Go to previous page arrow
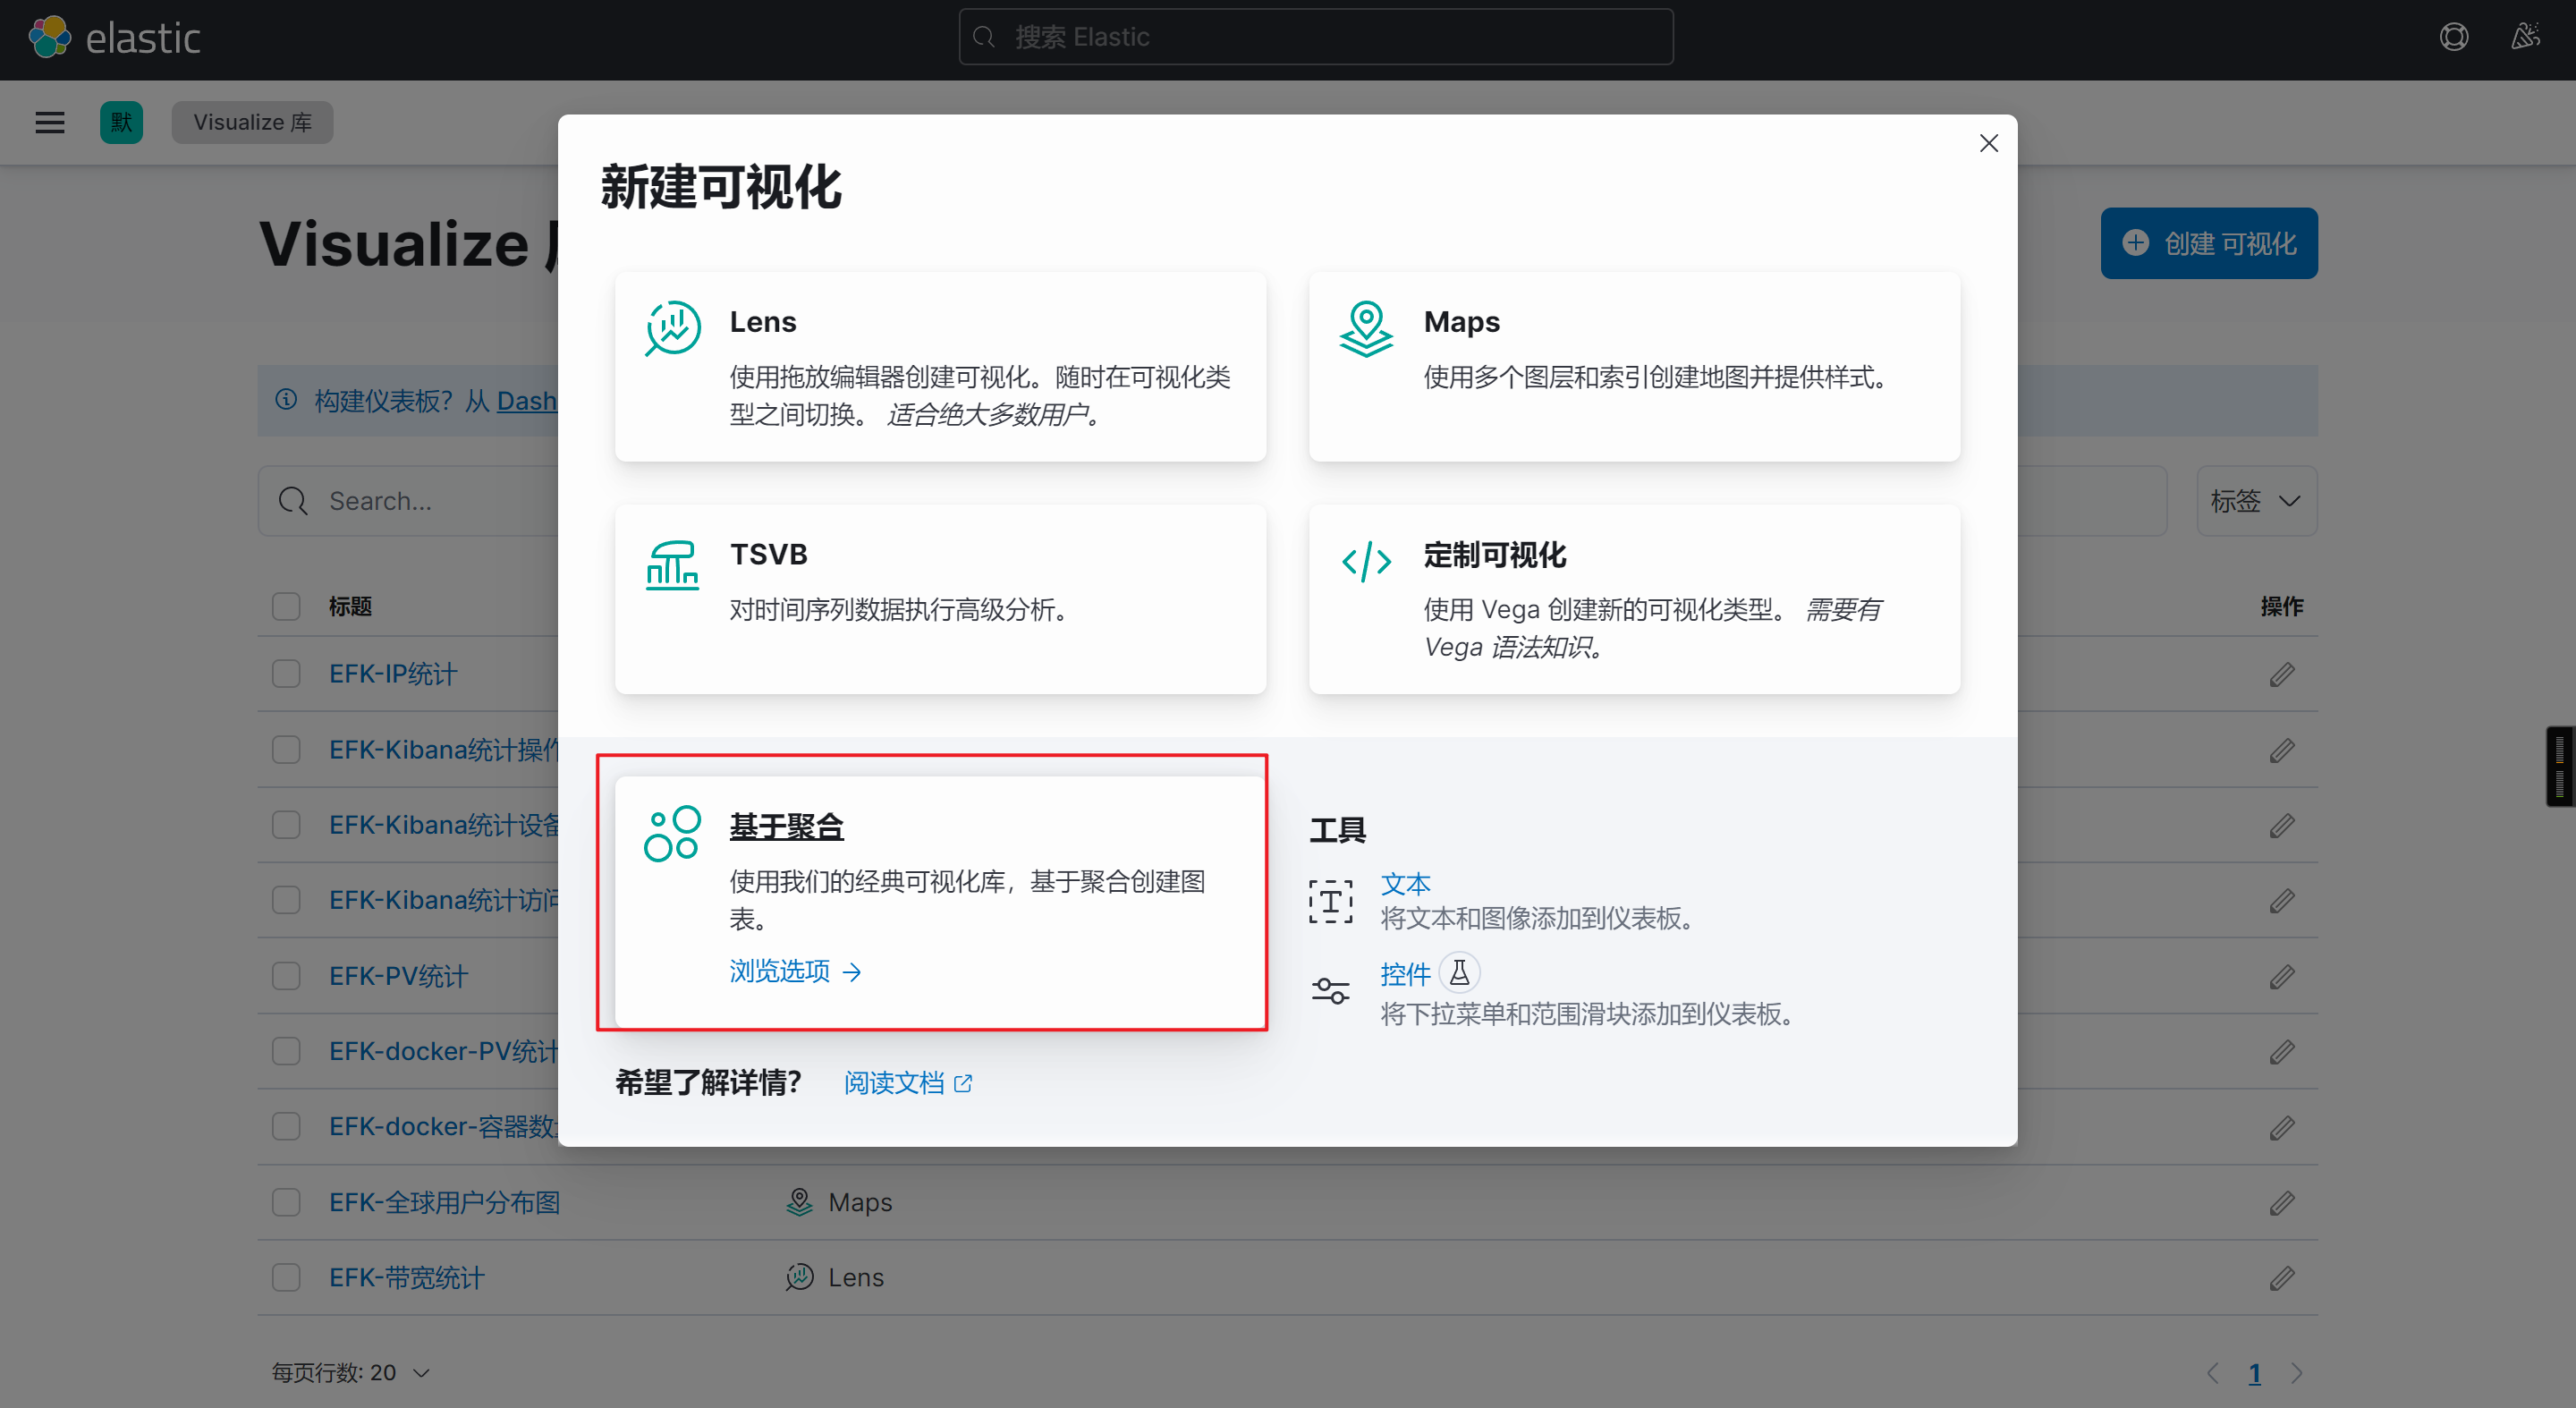 tap(2213, 1373)
